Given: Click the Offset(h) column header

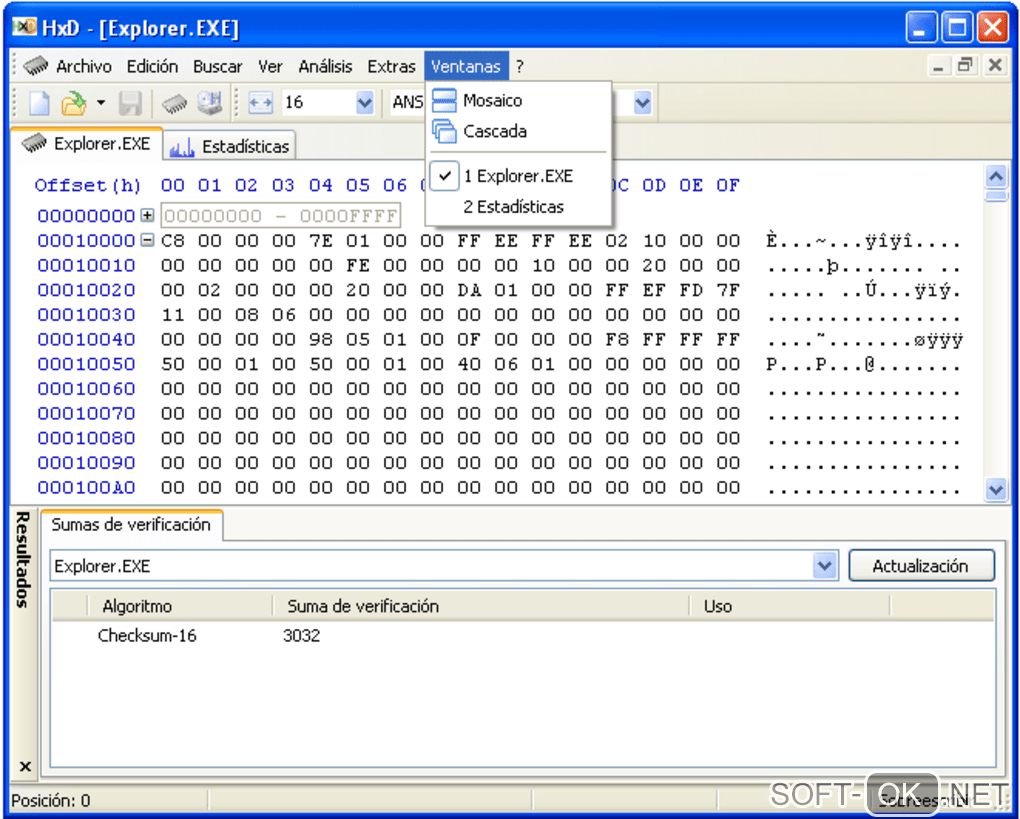Looking at the screenshot, I should [x=88, y=186].
